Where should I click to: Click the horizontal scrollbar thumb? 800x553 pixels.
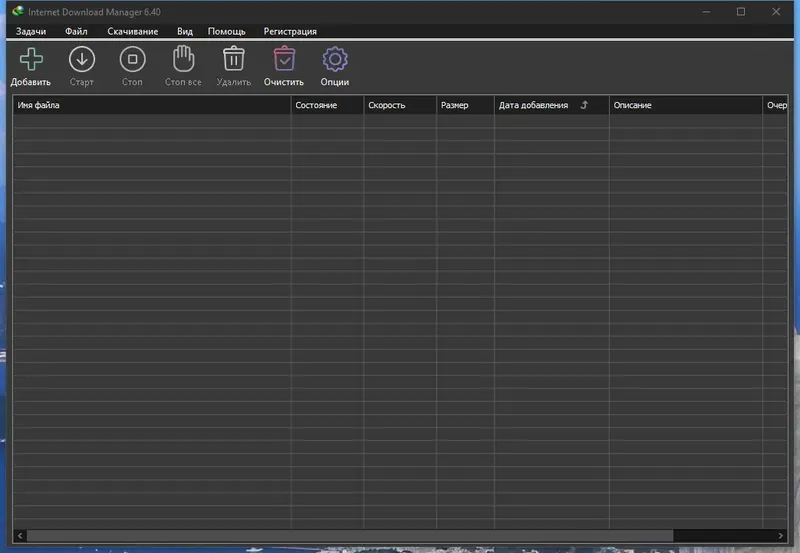(x=350, y=536)
